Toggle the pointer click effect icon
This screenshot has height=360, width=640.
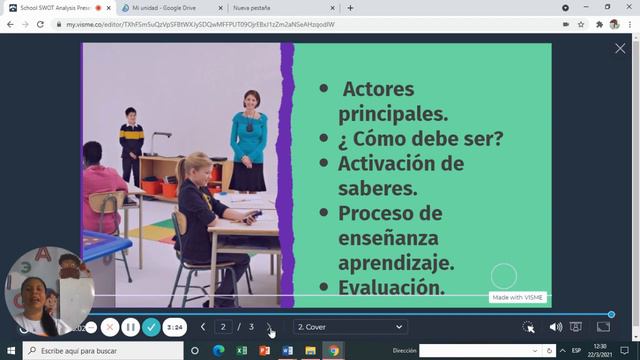coord(528,327)
